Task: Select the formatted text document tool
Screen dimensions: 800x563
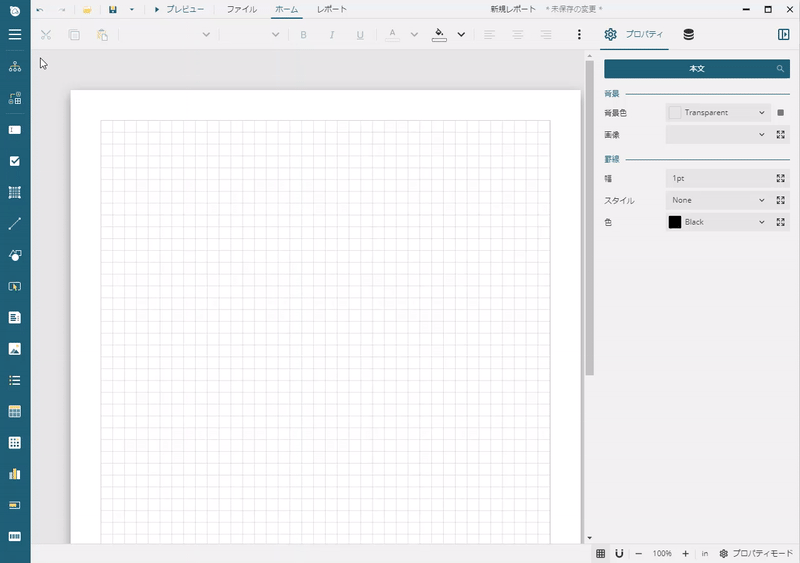Action: click(15, 317)
